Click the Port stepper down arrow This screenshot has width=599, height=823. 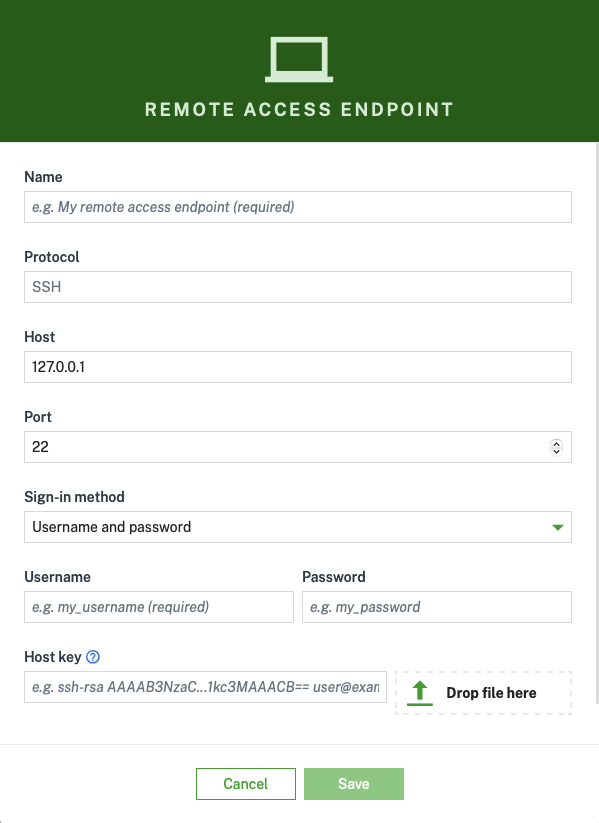(556, 451)
